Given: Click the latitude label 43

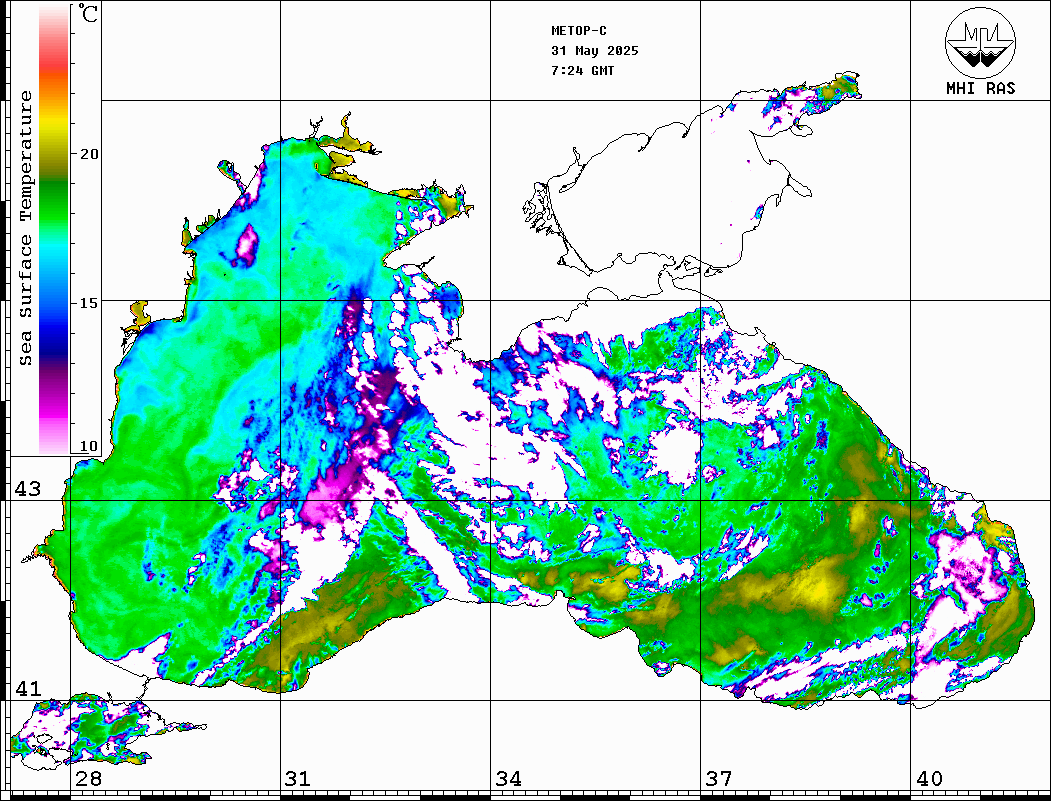Looking at the screenshot, I should click(28, 489).
